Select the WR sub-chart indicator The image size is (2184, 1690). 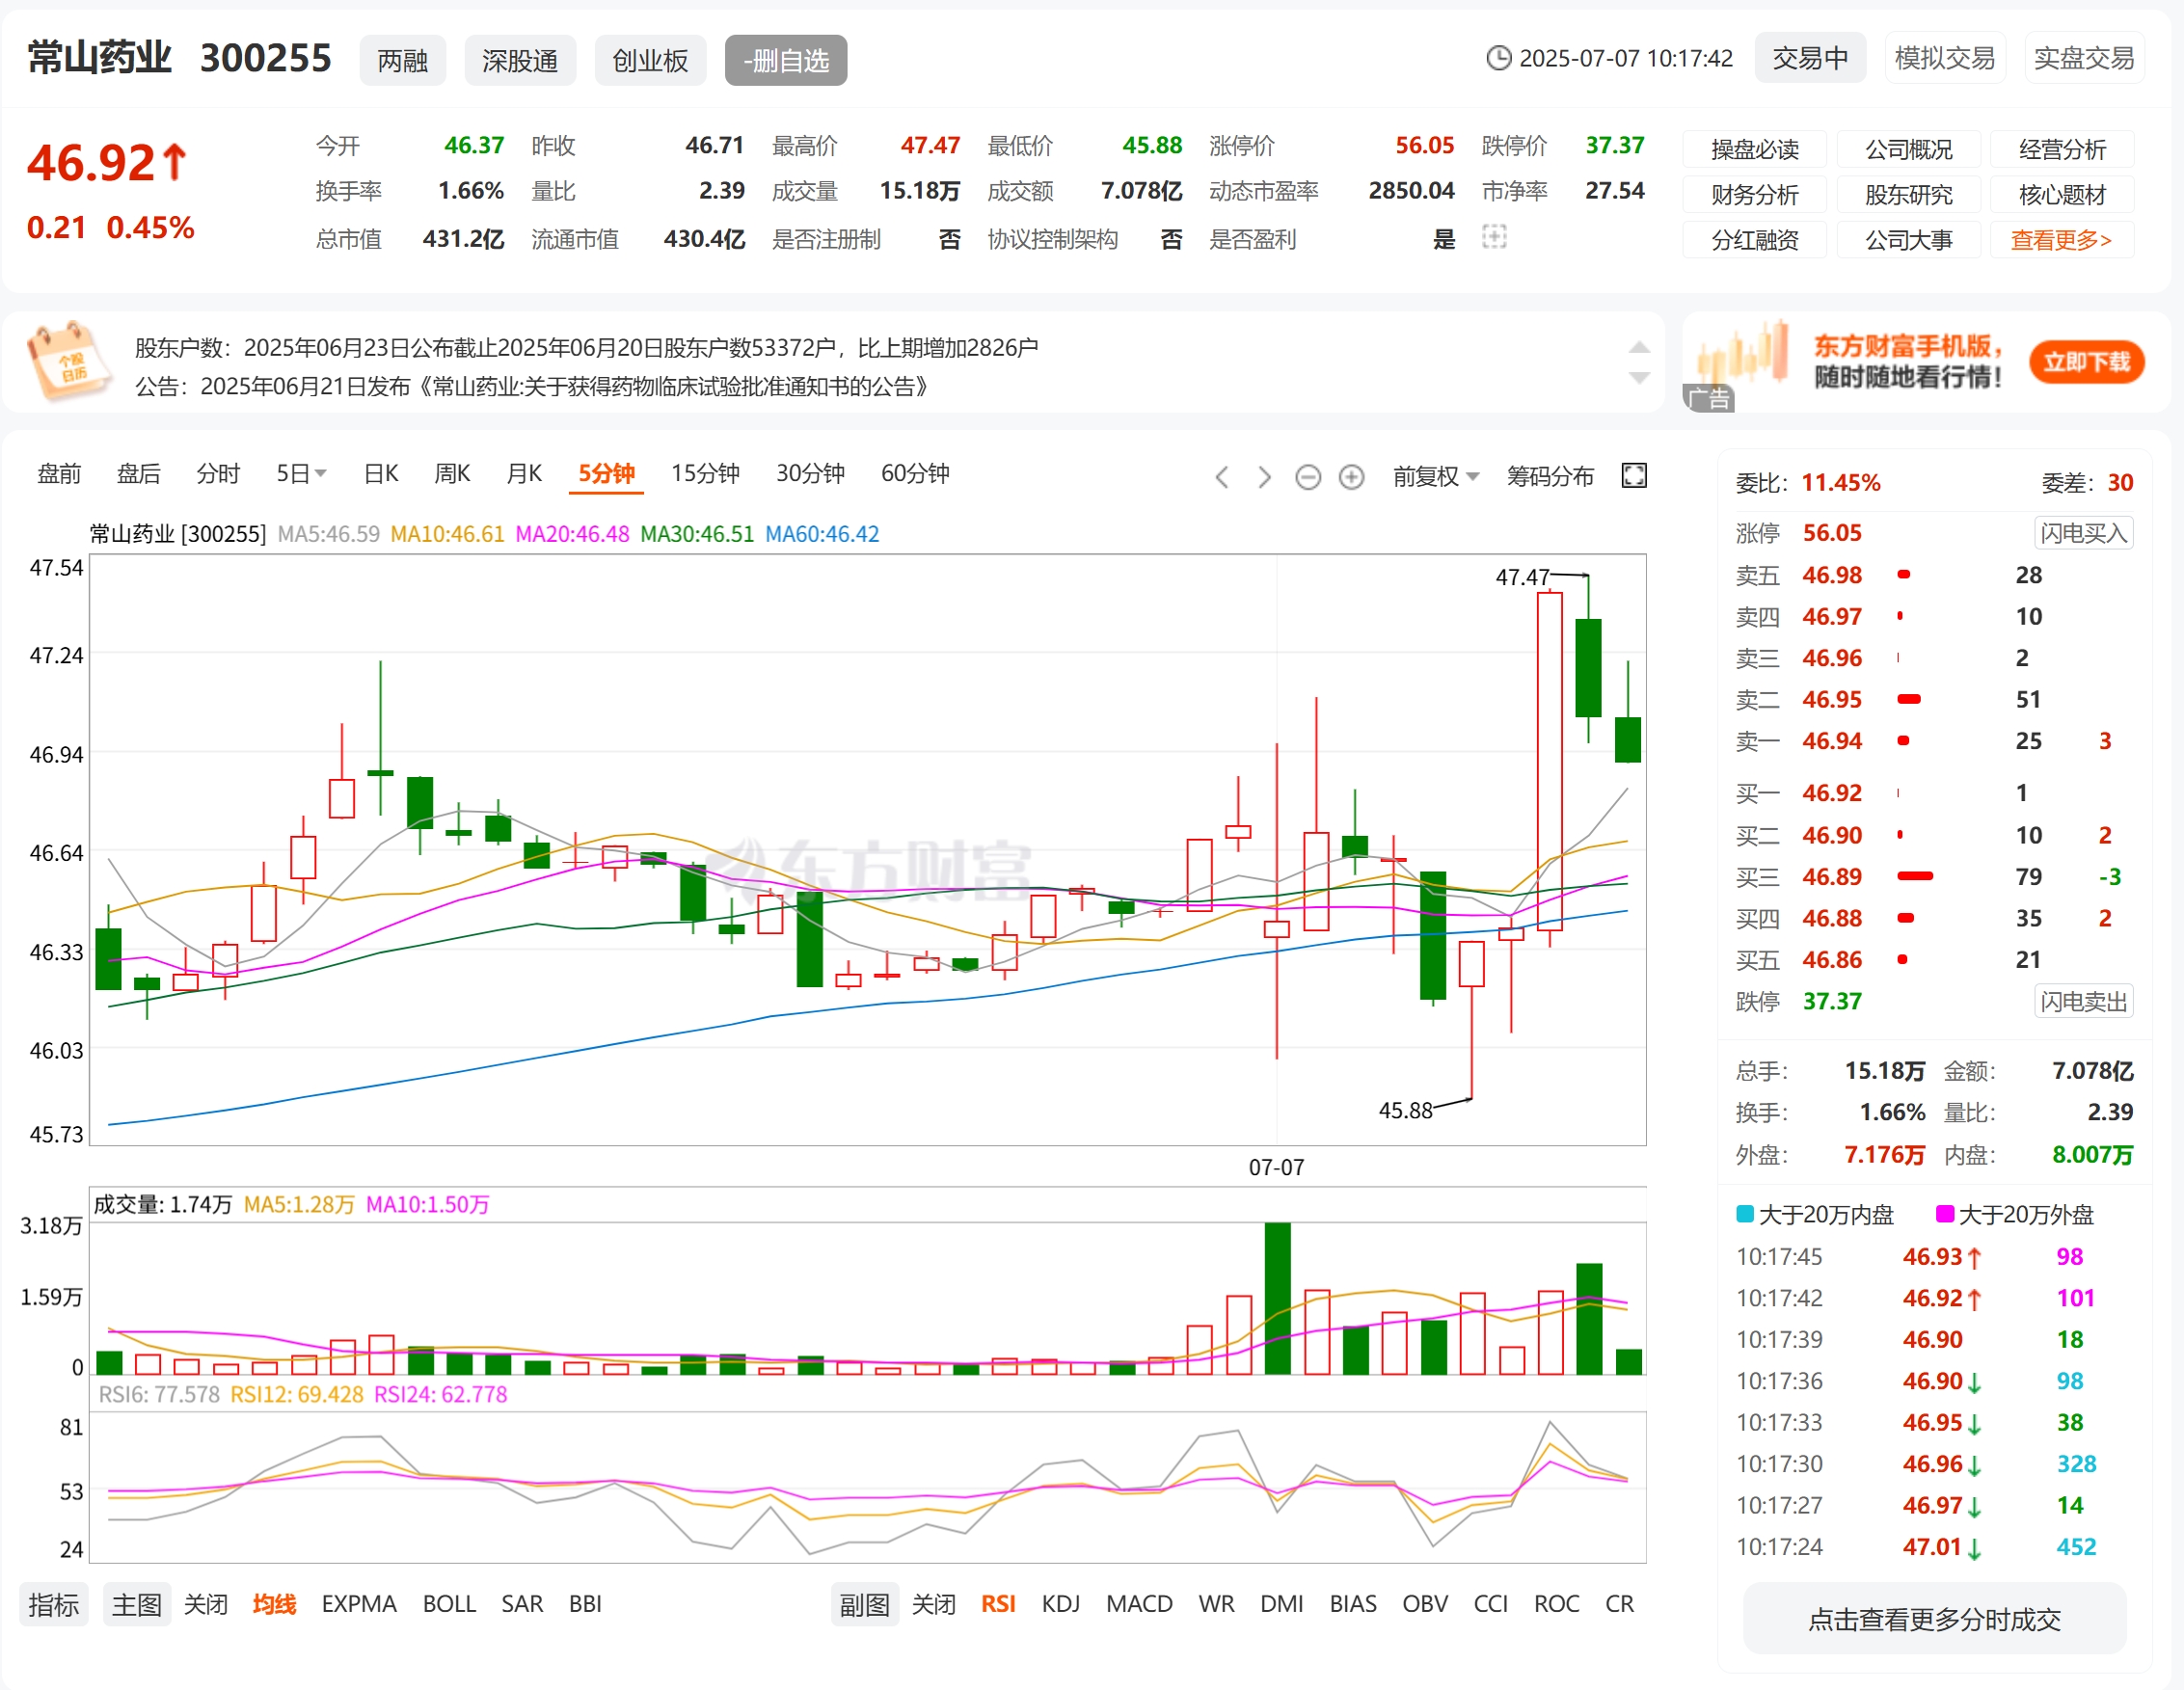click(1216, 1604)
